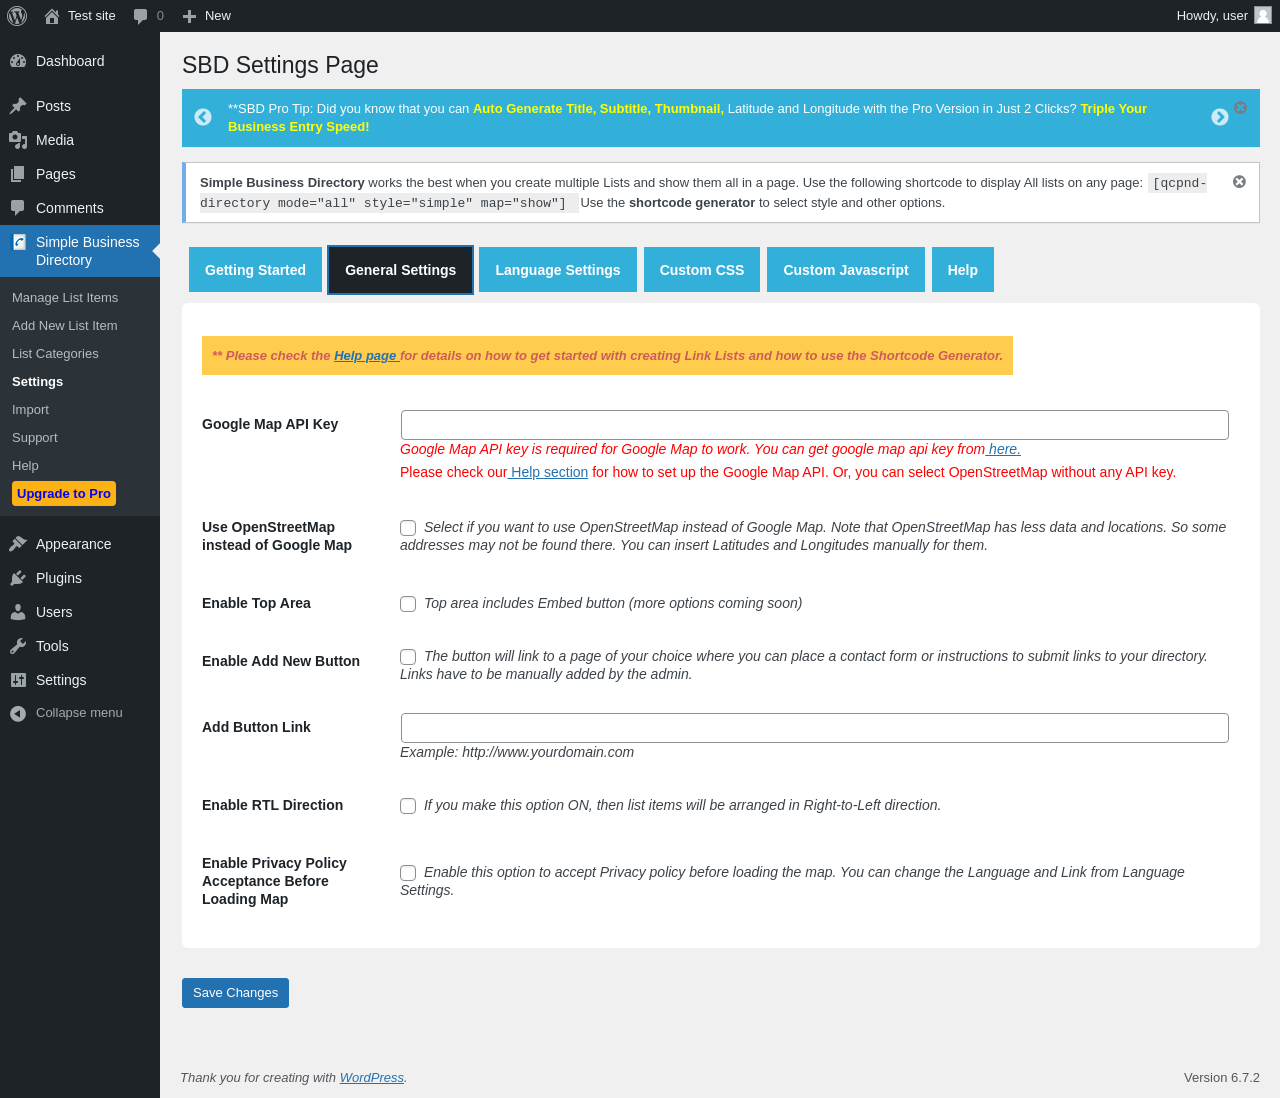Click the WordPress Settings sliders icon
Viewport: 1280px width, 1098px height.
[x=18, y=680]
